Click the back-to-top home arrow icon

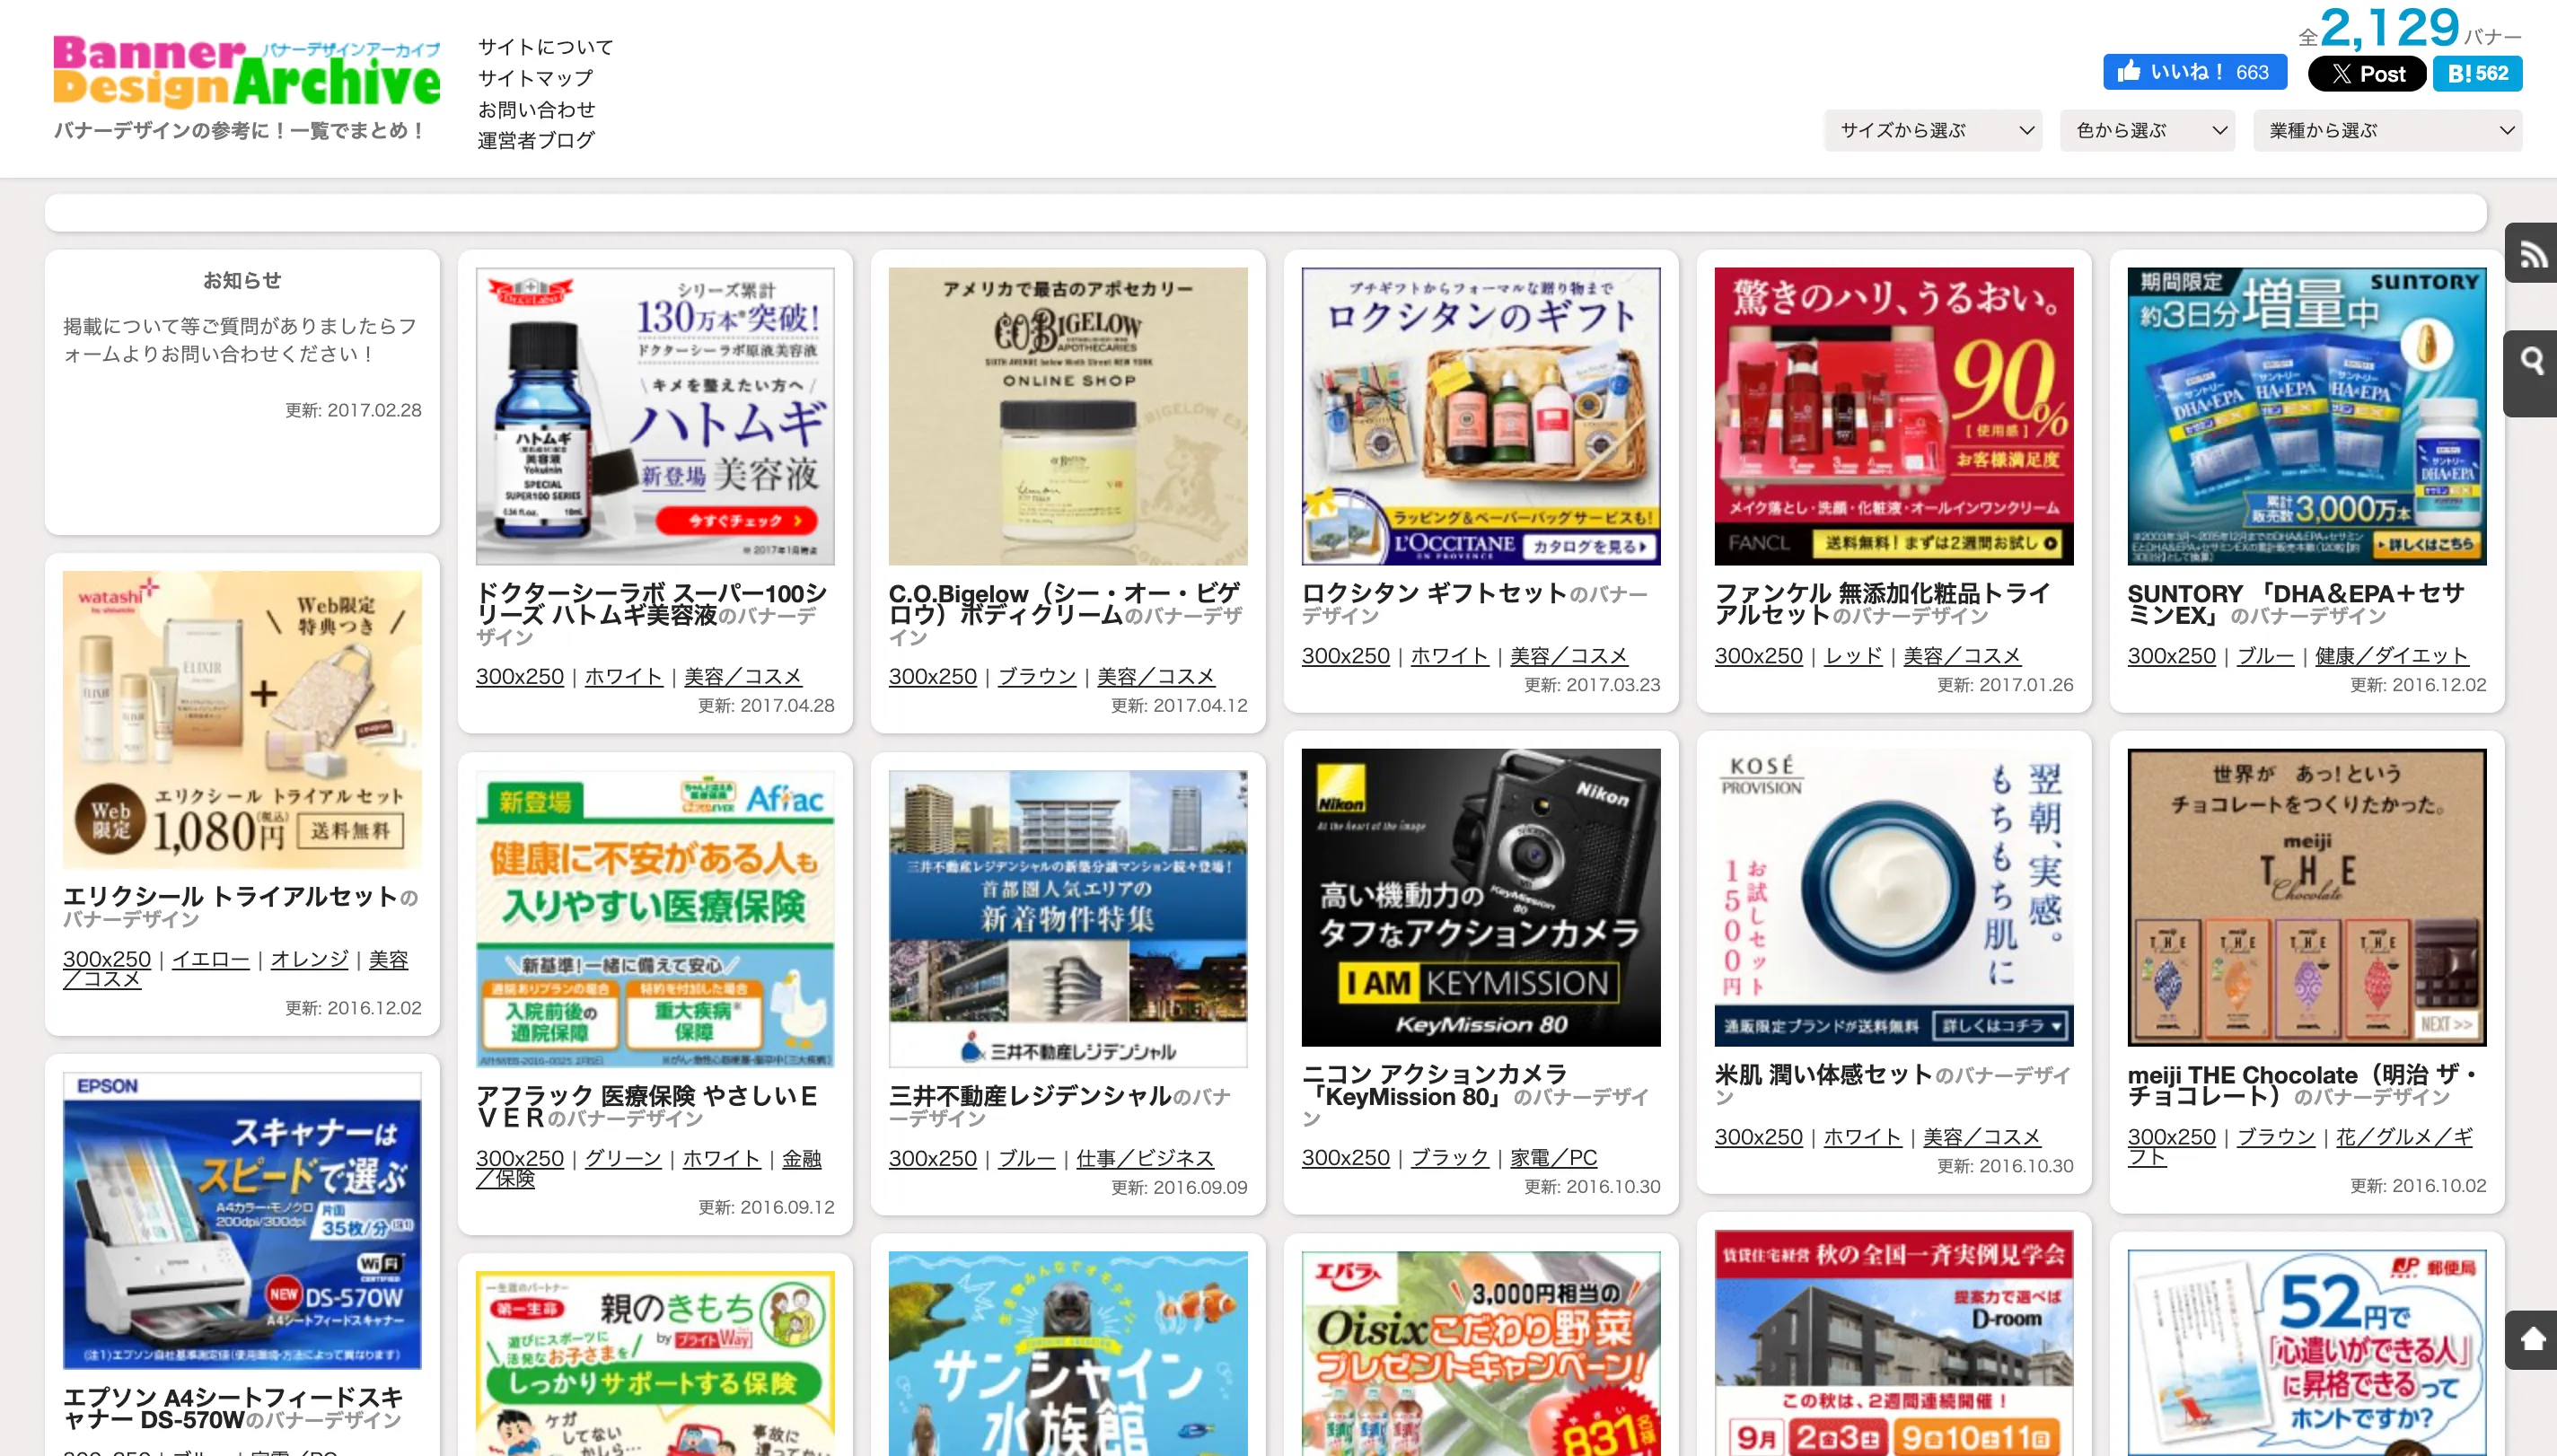pos(2531,1338)
